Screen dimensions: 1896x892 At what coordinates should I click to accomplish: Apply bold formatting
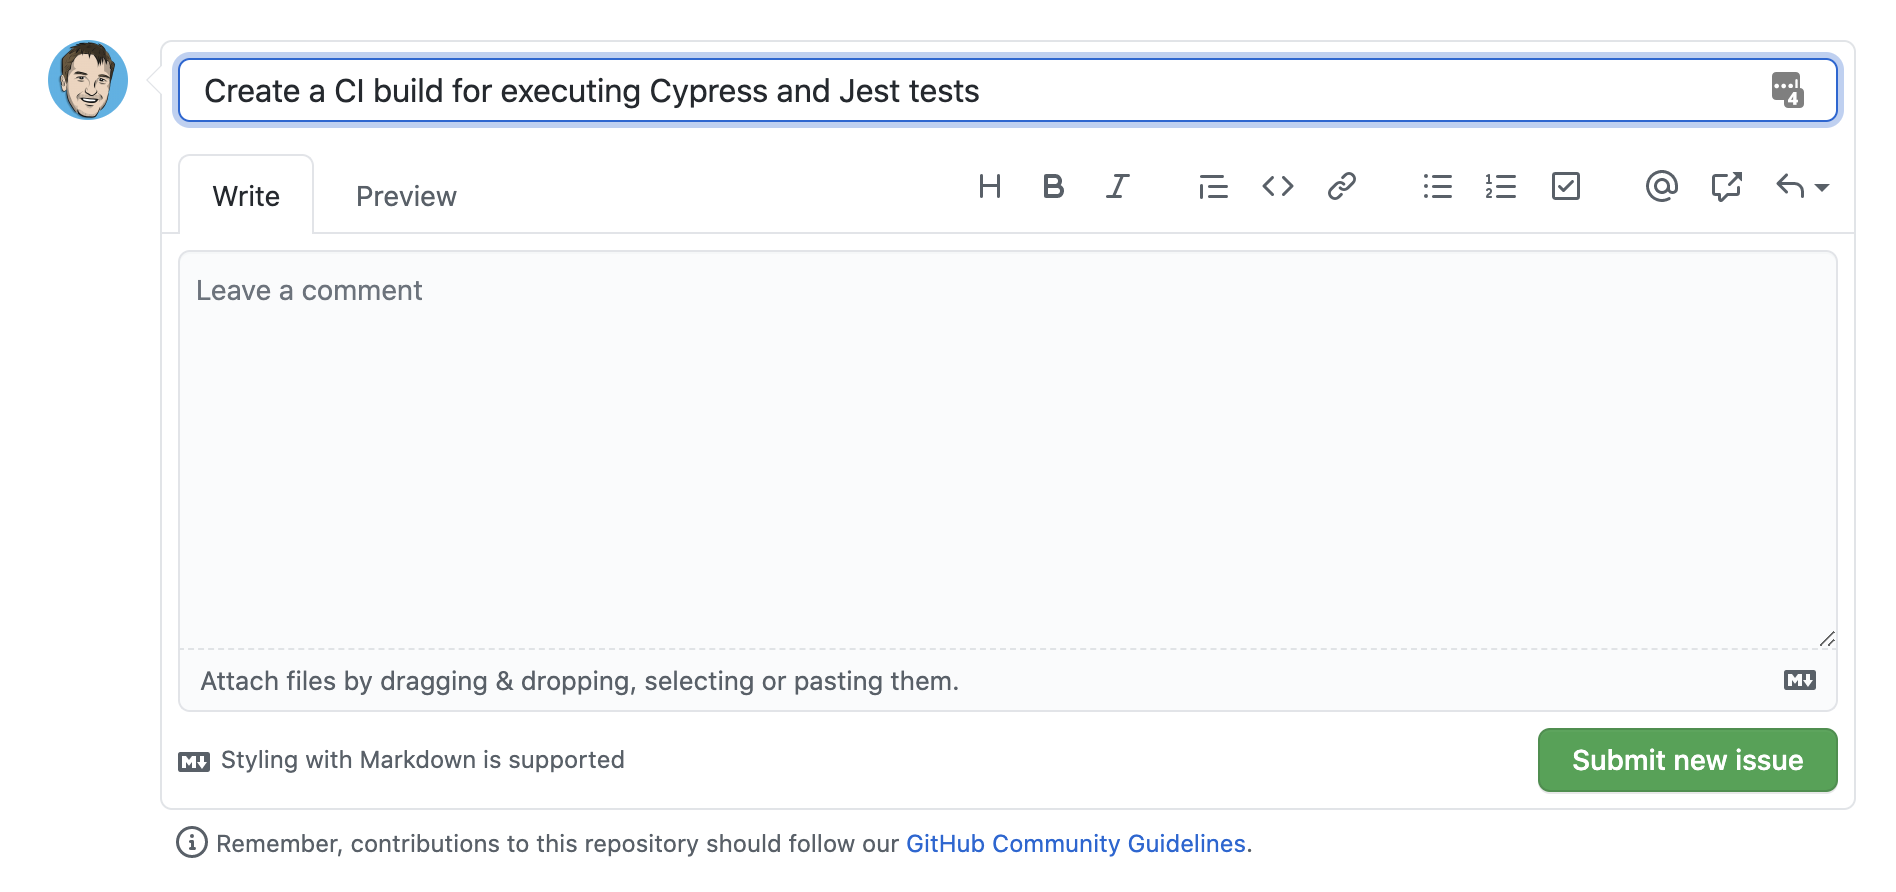[x=1053, y=186]
